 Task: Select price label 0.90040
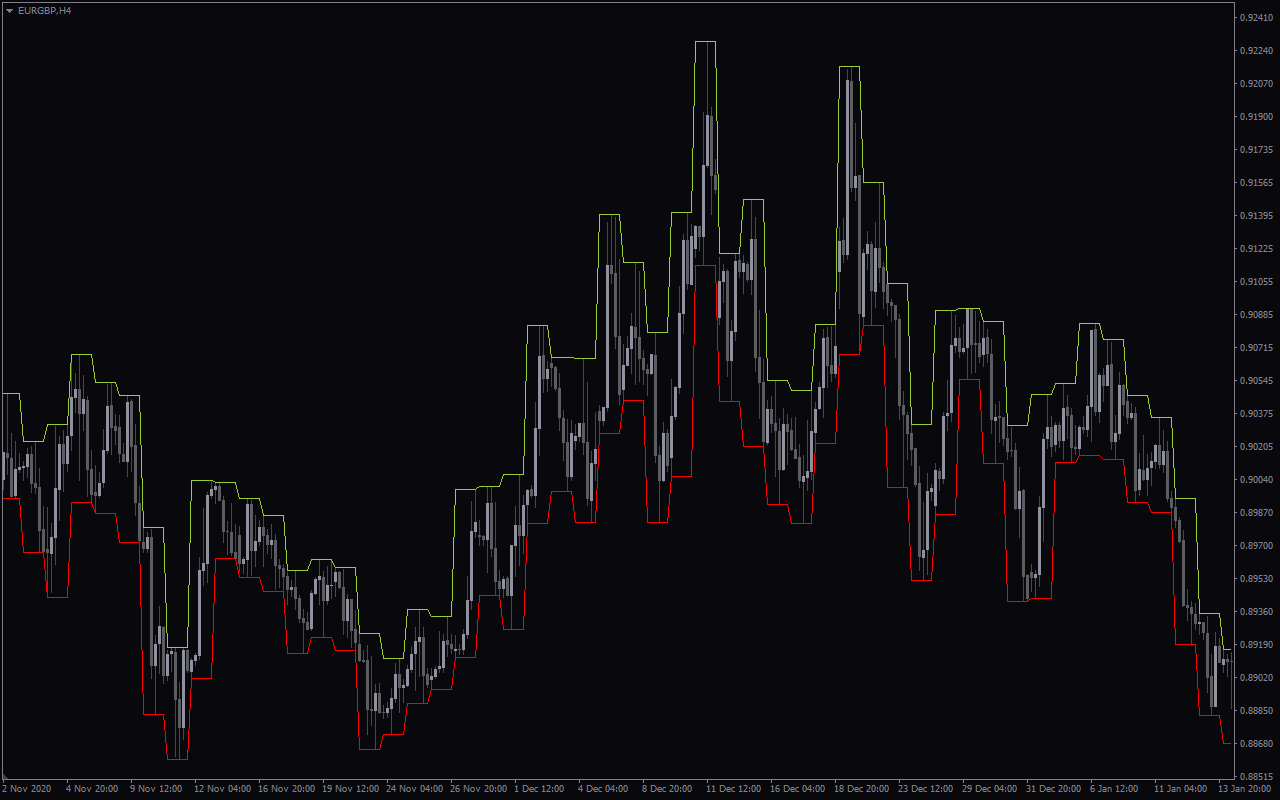[1255, 480]
